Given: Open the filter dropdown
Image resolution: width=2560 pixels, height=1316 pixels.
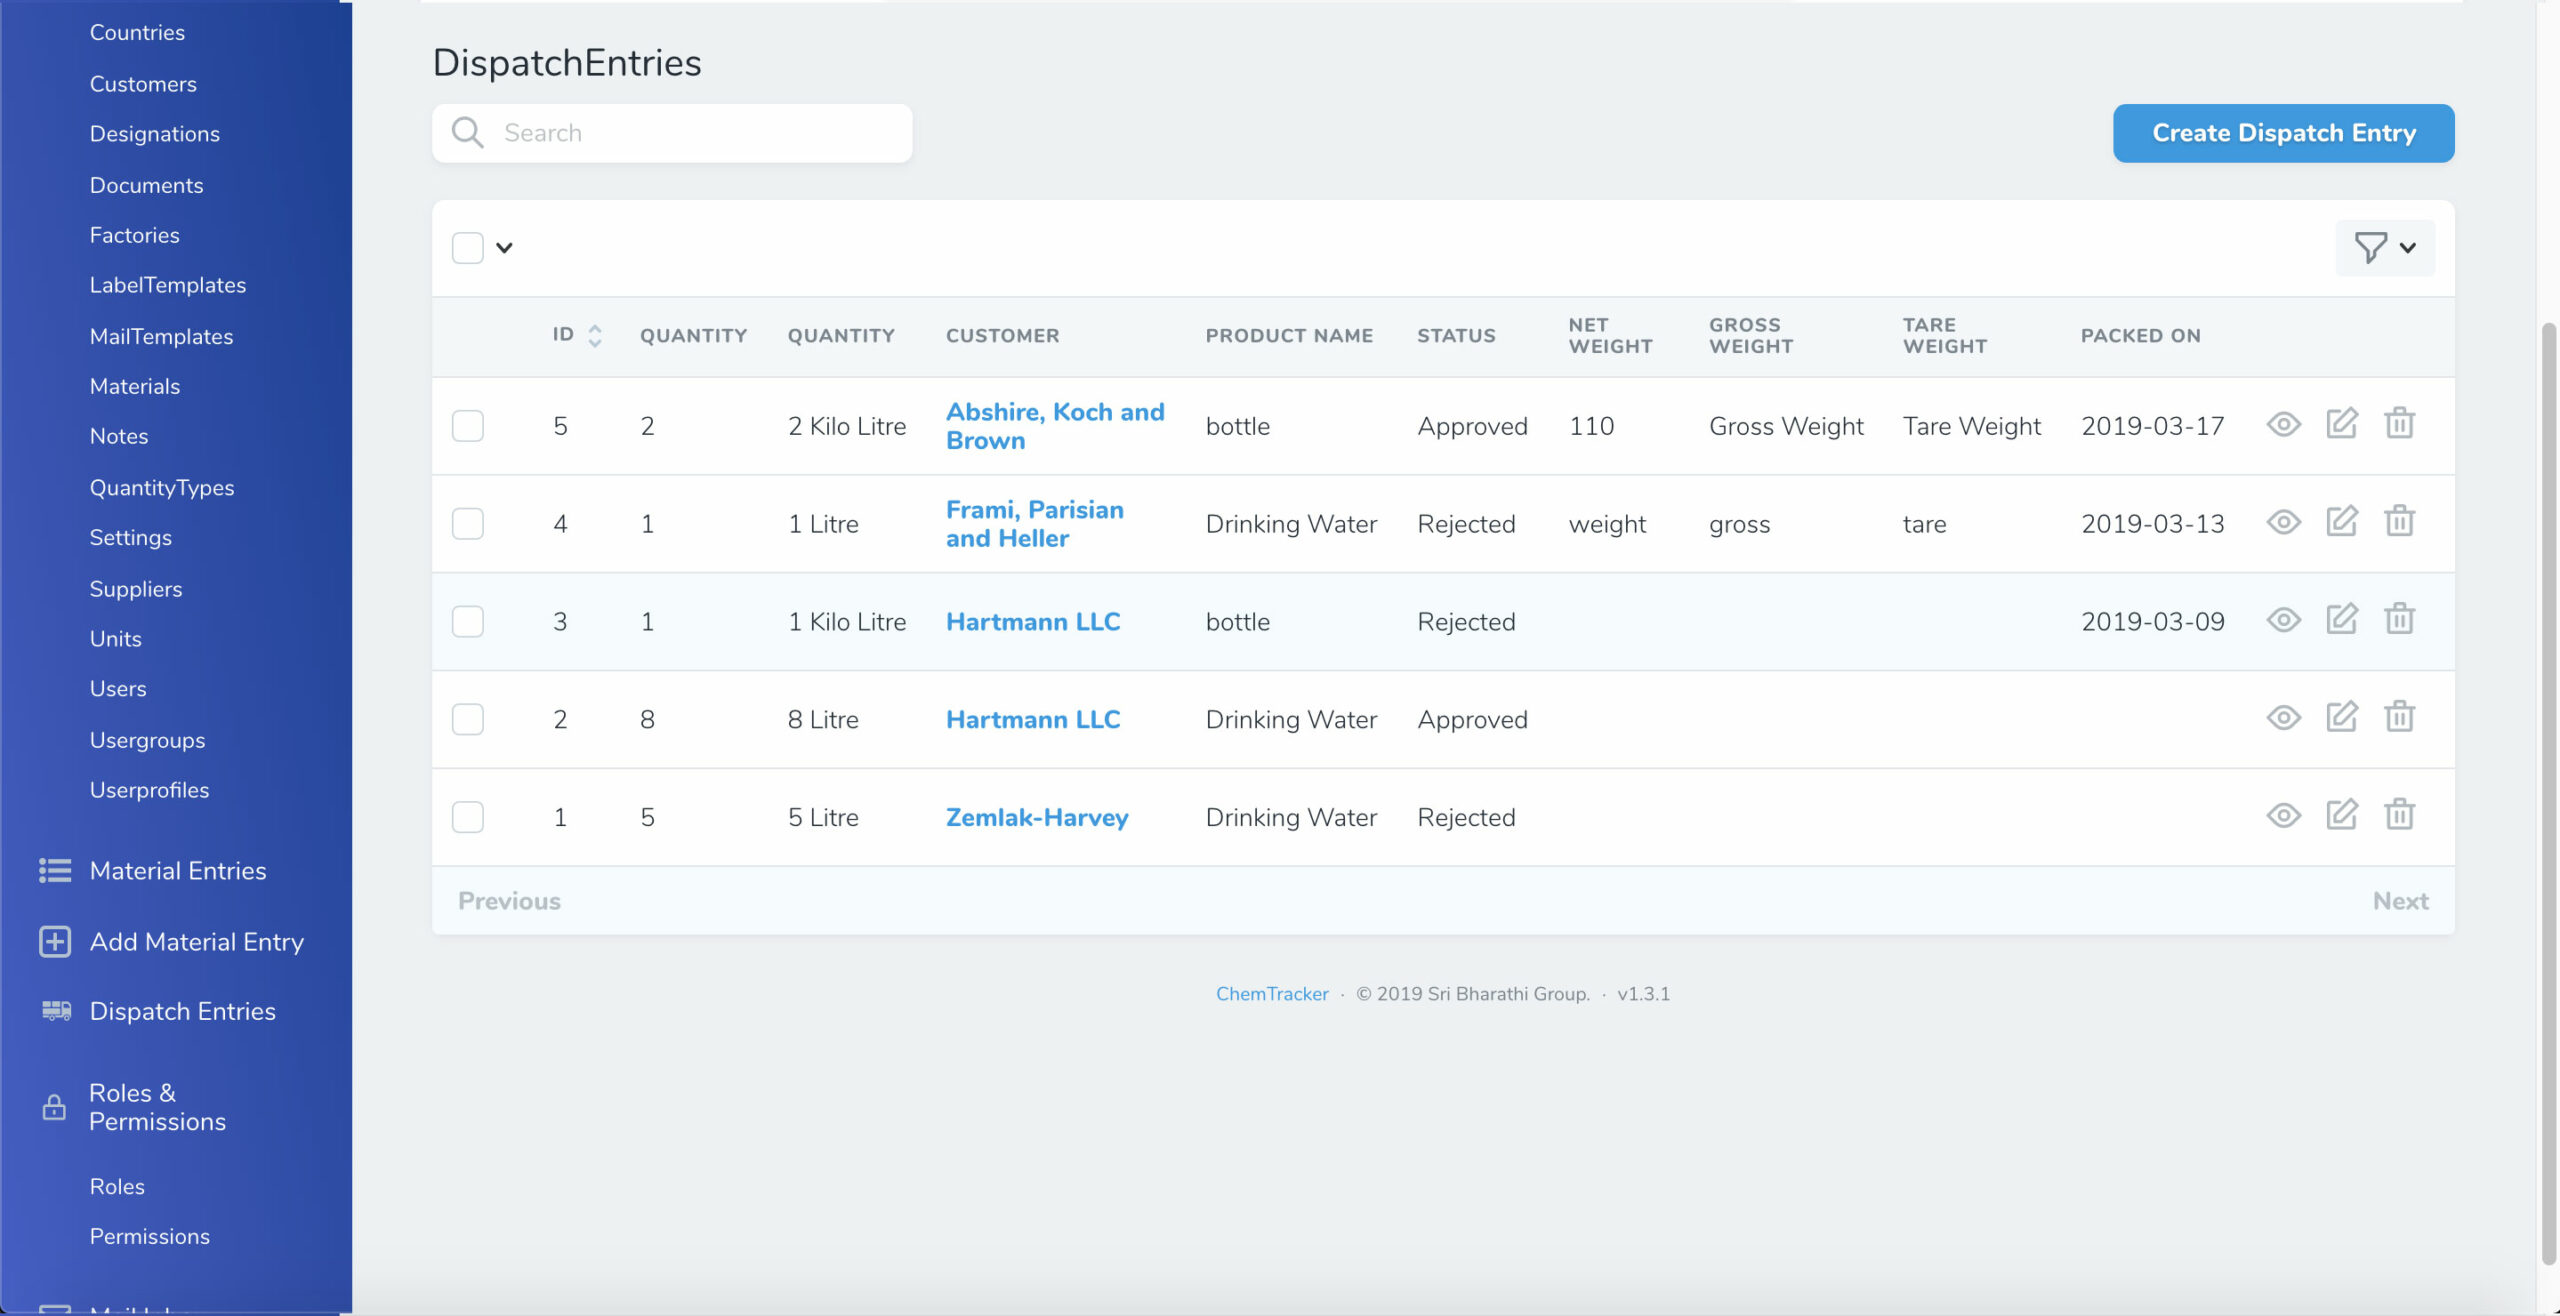Looking at the screenshot, I should (2384, 248).
